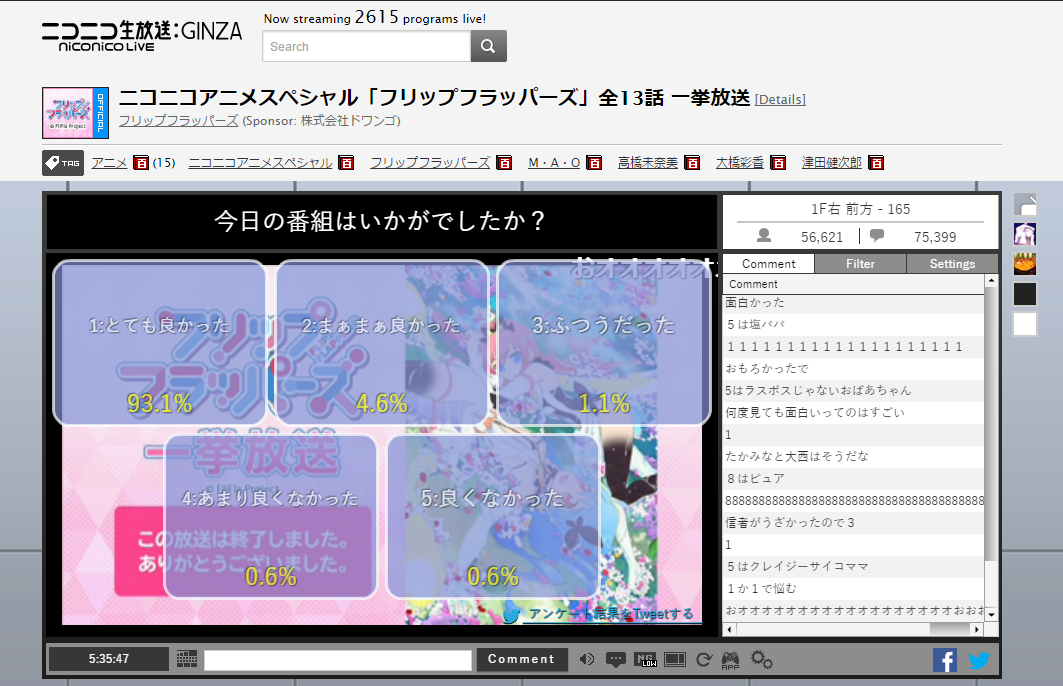The image size is (1063, 686).
Task: Click the elapsed time display 5:35:47
Action: point(108,659)
